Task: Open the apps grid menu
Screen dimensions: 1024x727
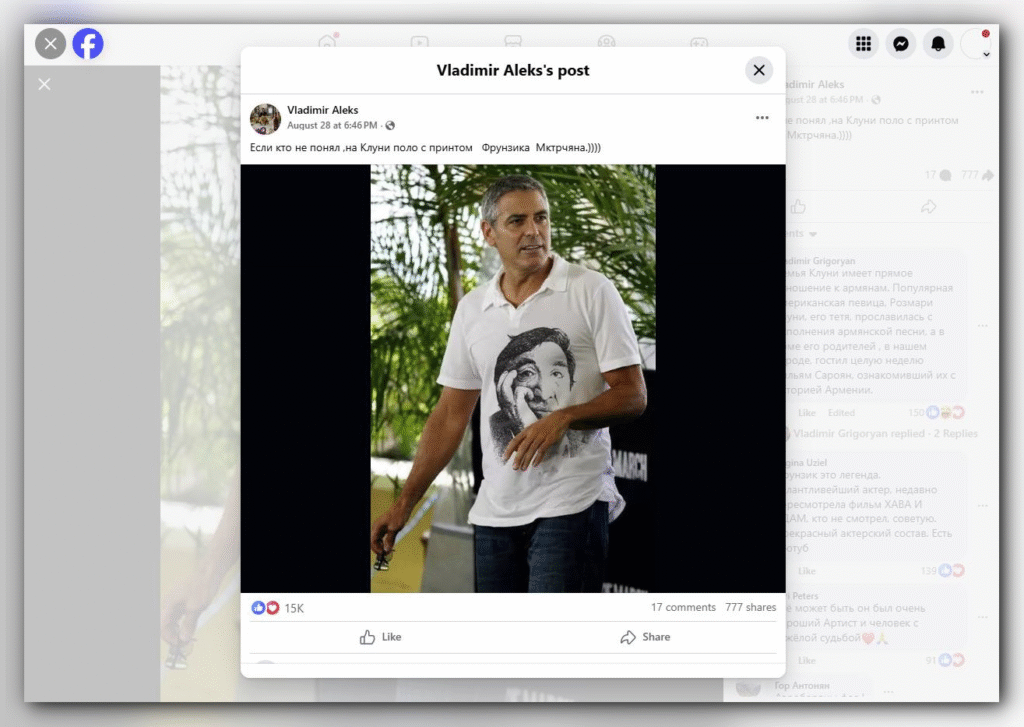Action: [863, 44]
